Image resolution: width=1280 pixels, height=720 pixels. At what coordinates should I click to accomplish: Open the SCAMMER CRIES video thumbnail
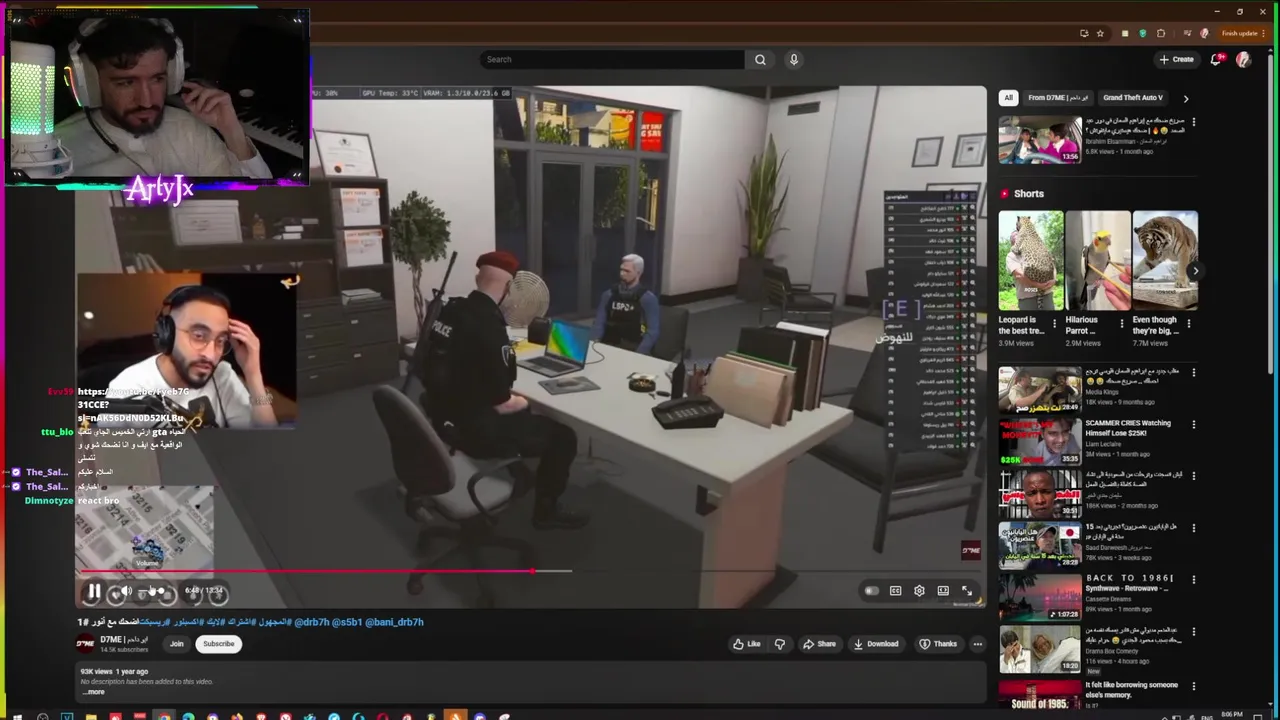coord(1039,441)
